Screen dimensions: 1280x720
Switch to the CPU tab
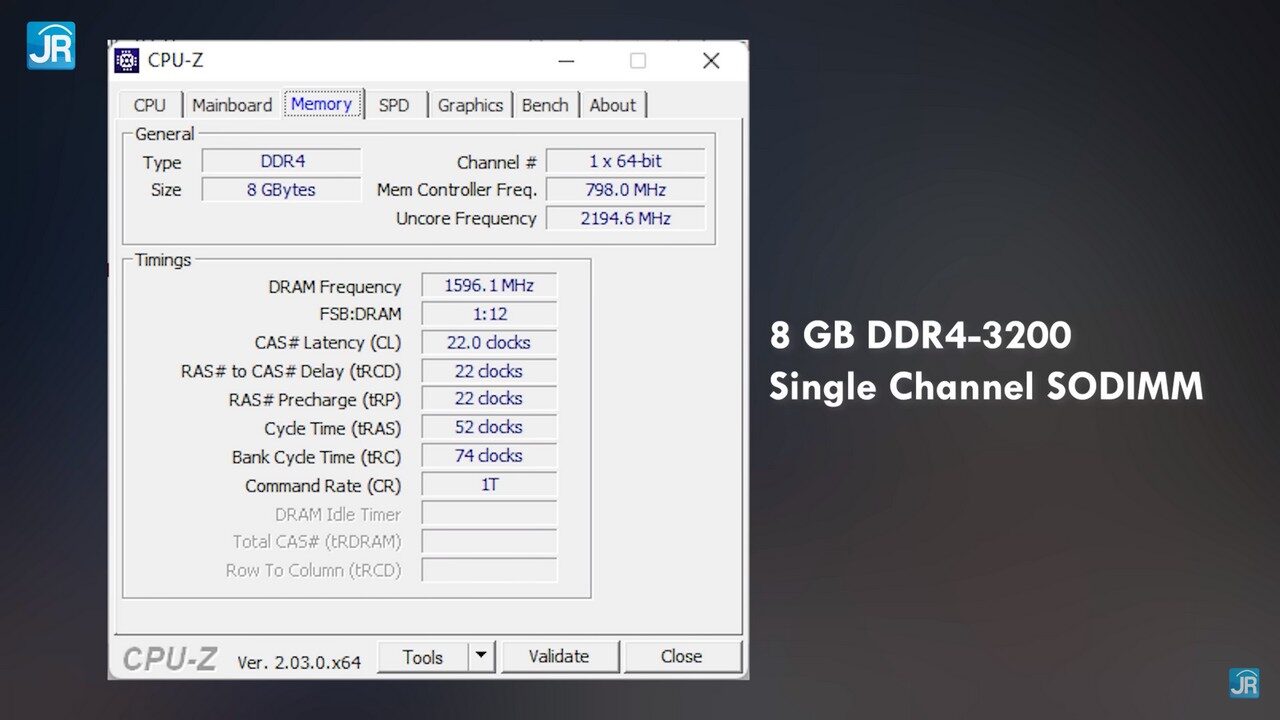150,105
